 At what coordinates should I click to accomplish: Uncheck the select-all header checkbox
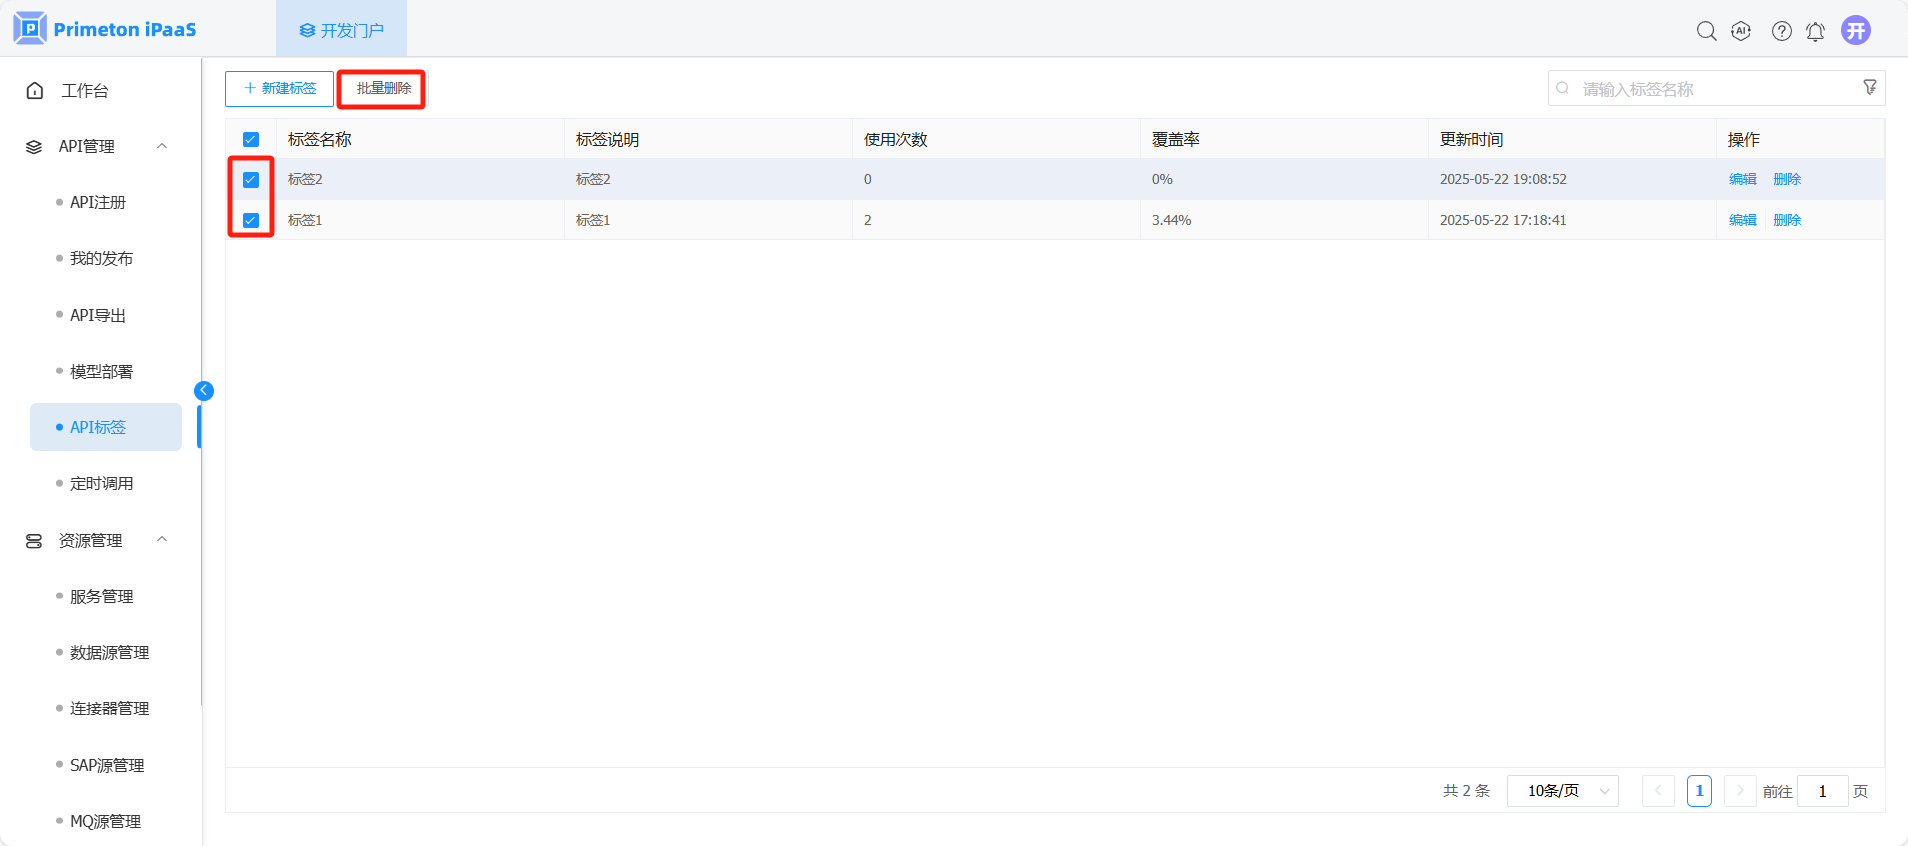(x=251, y=140)
